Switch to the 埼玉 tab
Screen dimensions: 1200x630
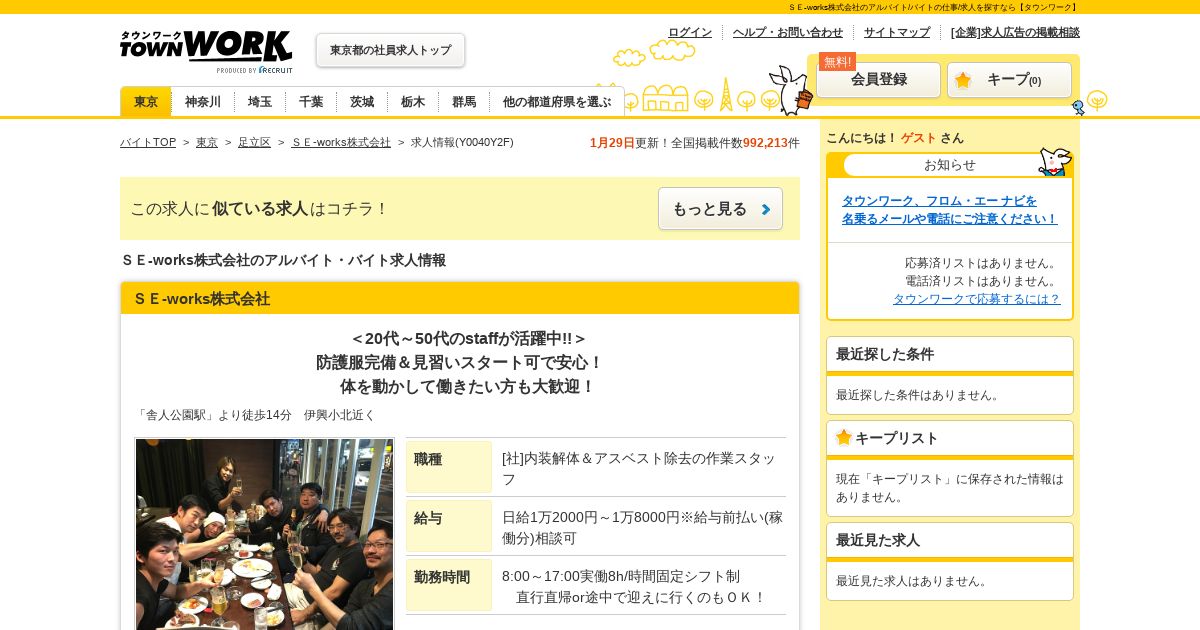(260, 102)
